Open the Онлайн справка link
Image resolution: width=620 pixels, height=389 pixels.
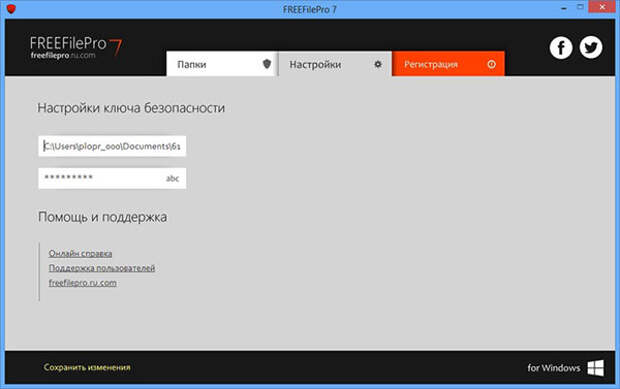point(80,253)
